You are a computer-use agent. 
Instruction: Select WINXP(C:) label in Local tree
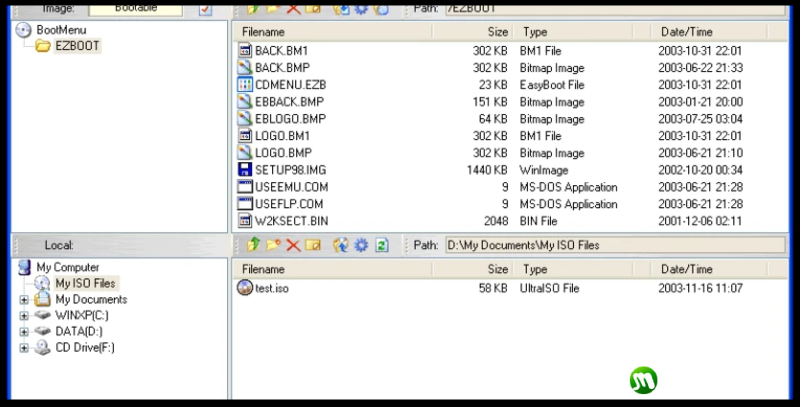[x=82, y=315]
